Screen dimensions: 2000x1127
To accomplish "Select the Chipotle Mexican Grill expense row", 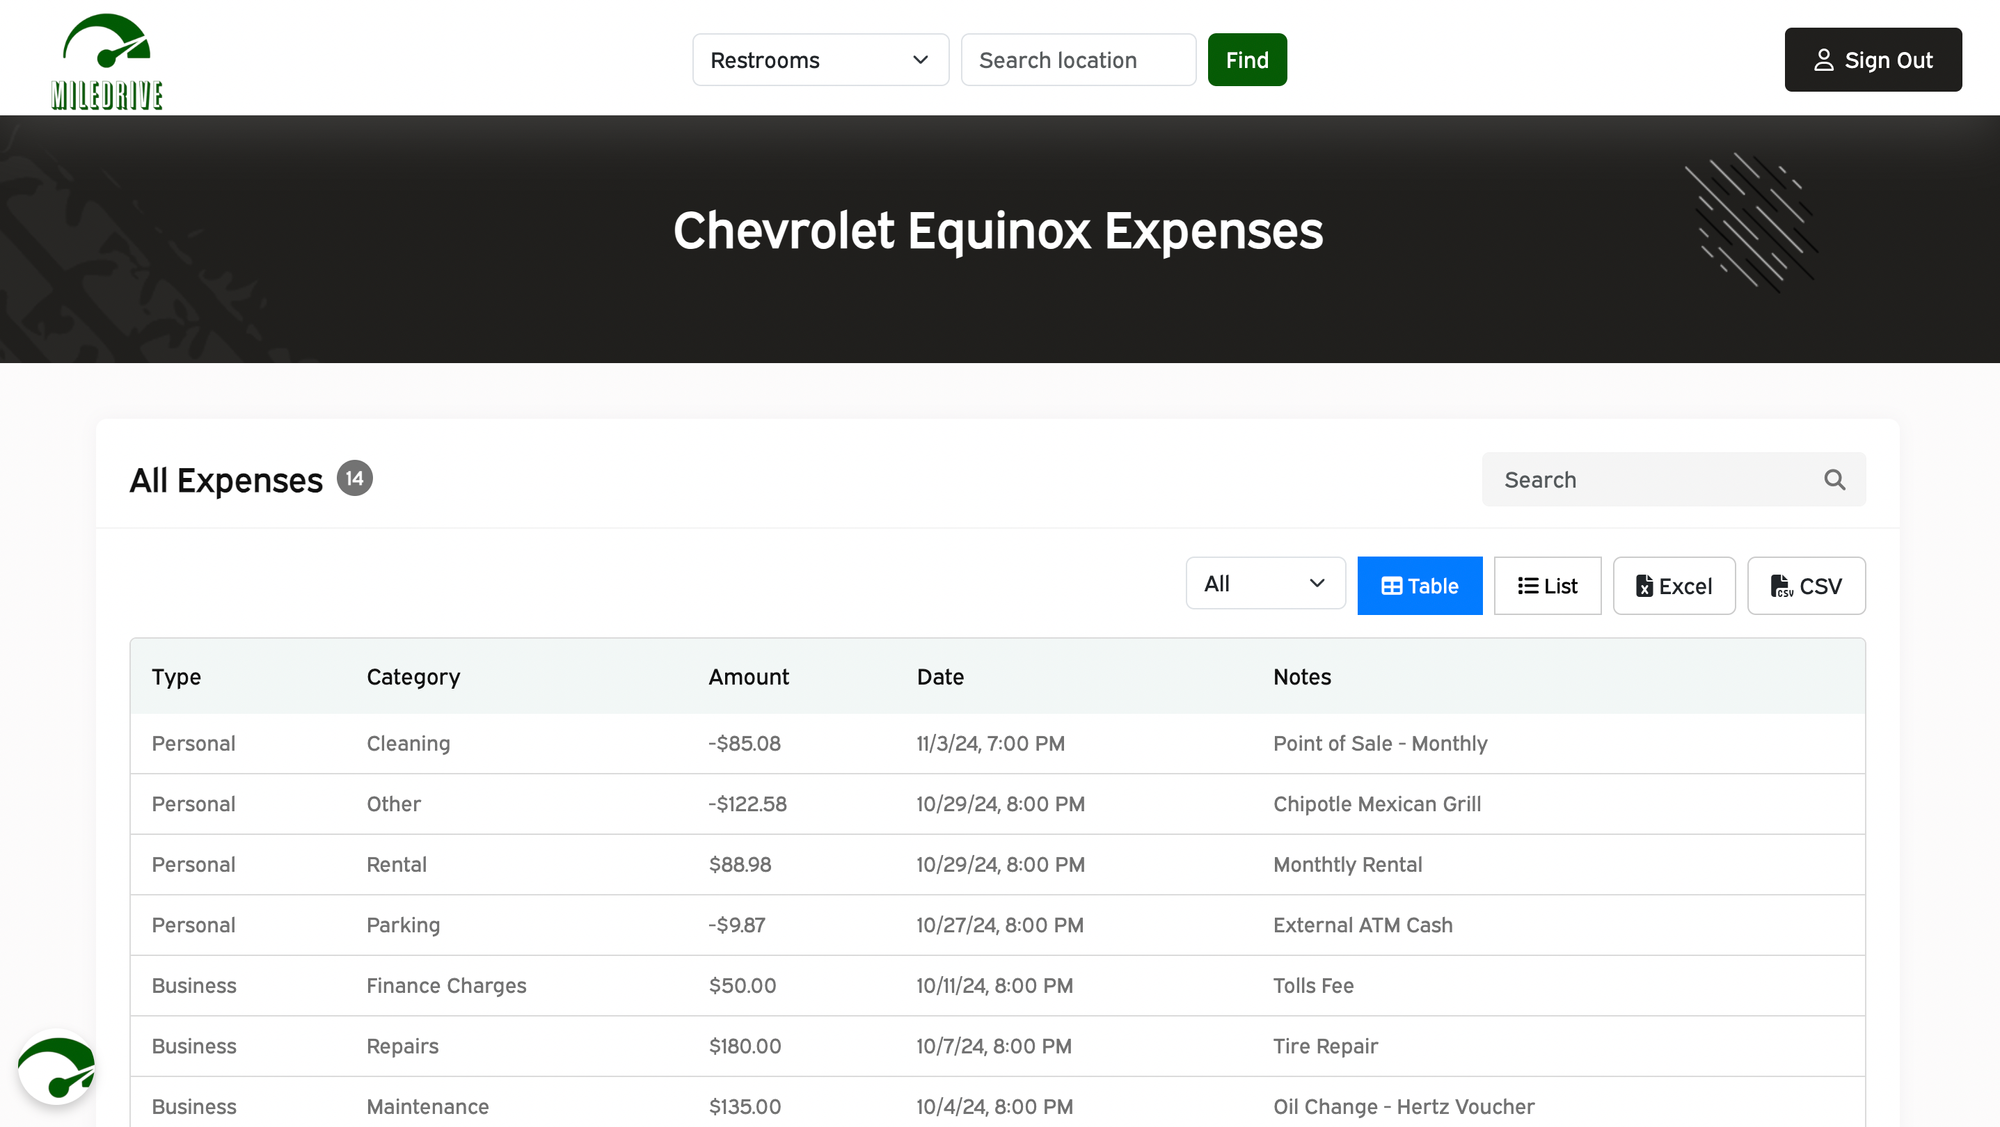I will [x=1376, y=804].
